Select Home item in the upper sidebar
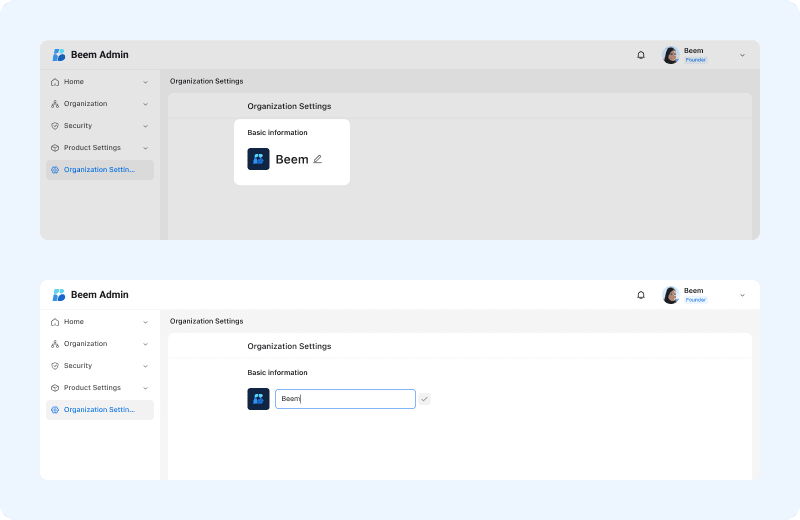 click(74, 82)
